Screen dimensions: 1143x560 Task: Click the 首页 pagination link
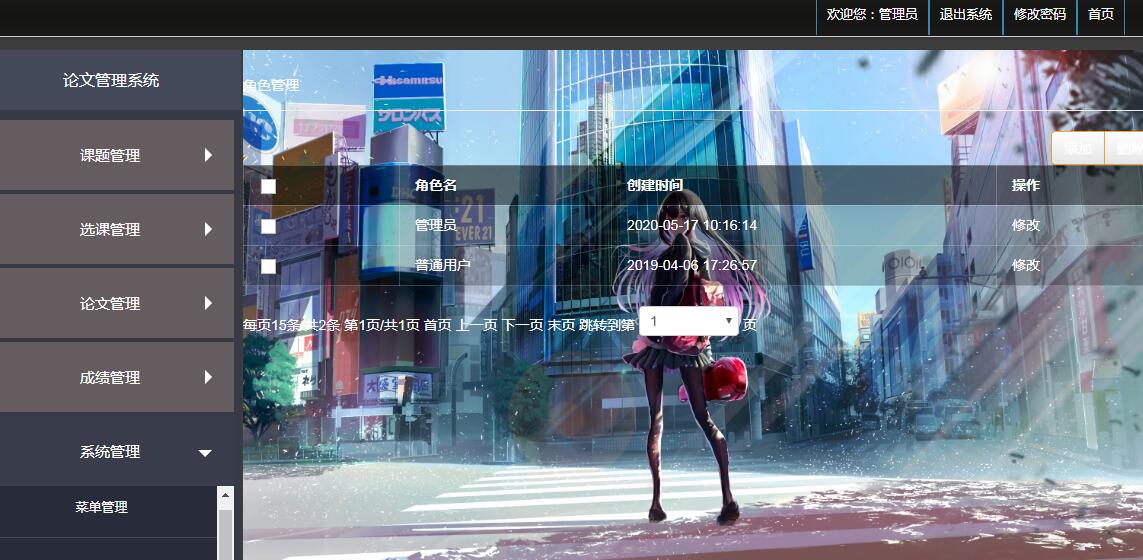tap(437, 325)
